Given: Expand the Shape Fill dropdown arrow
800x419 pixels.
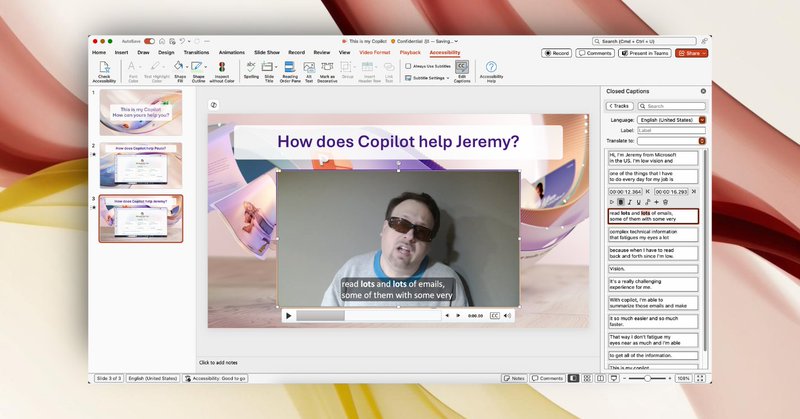Looking at the screenshot, I should [x=187, y=67].
